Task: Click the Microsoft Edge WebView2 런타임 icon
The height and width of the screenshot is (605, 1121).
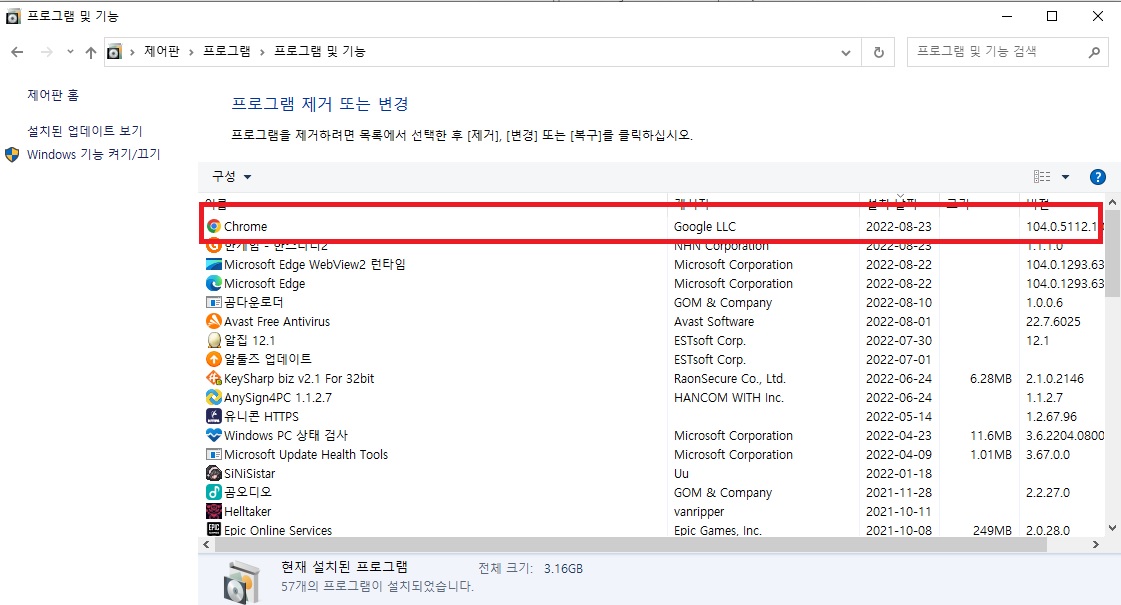Action: pyautogui.click(x=213, y=264)
